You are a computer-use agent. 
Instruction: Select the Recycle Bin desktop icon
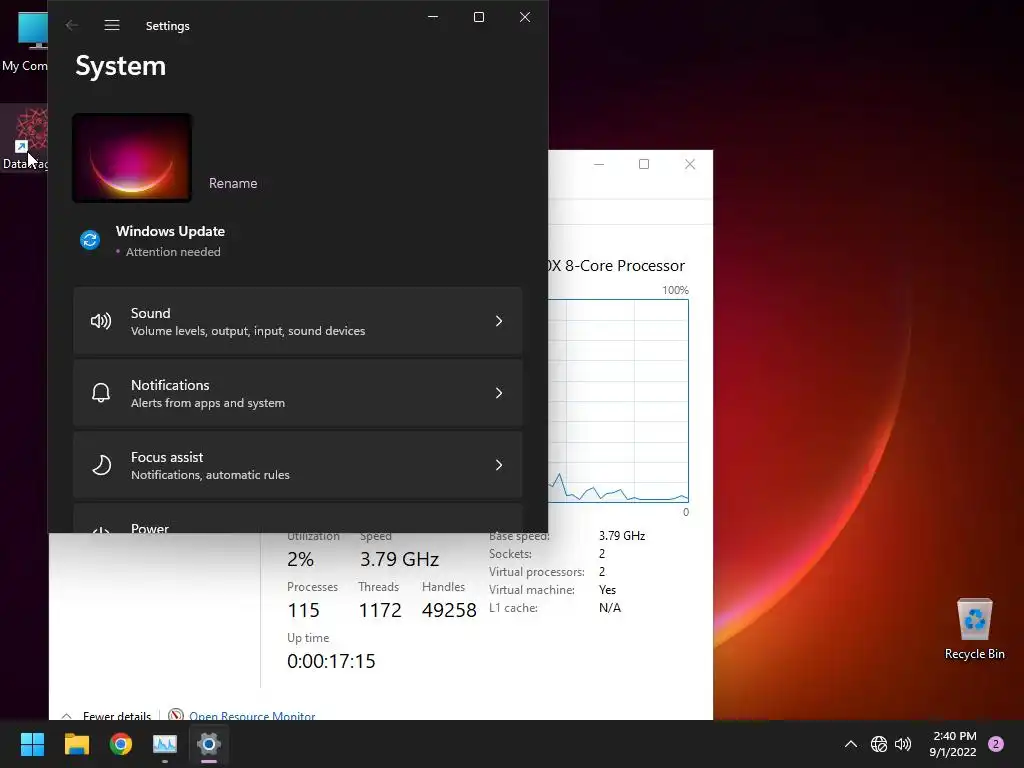pos(974,629)
